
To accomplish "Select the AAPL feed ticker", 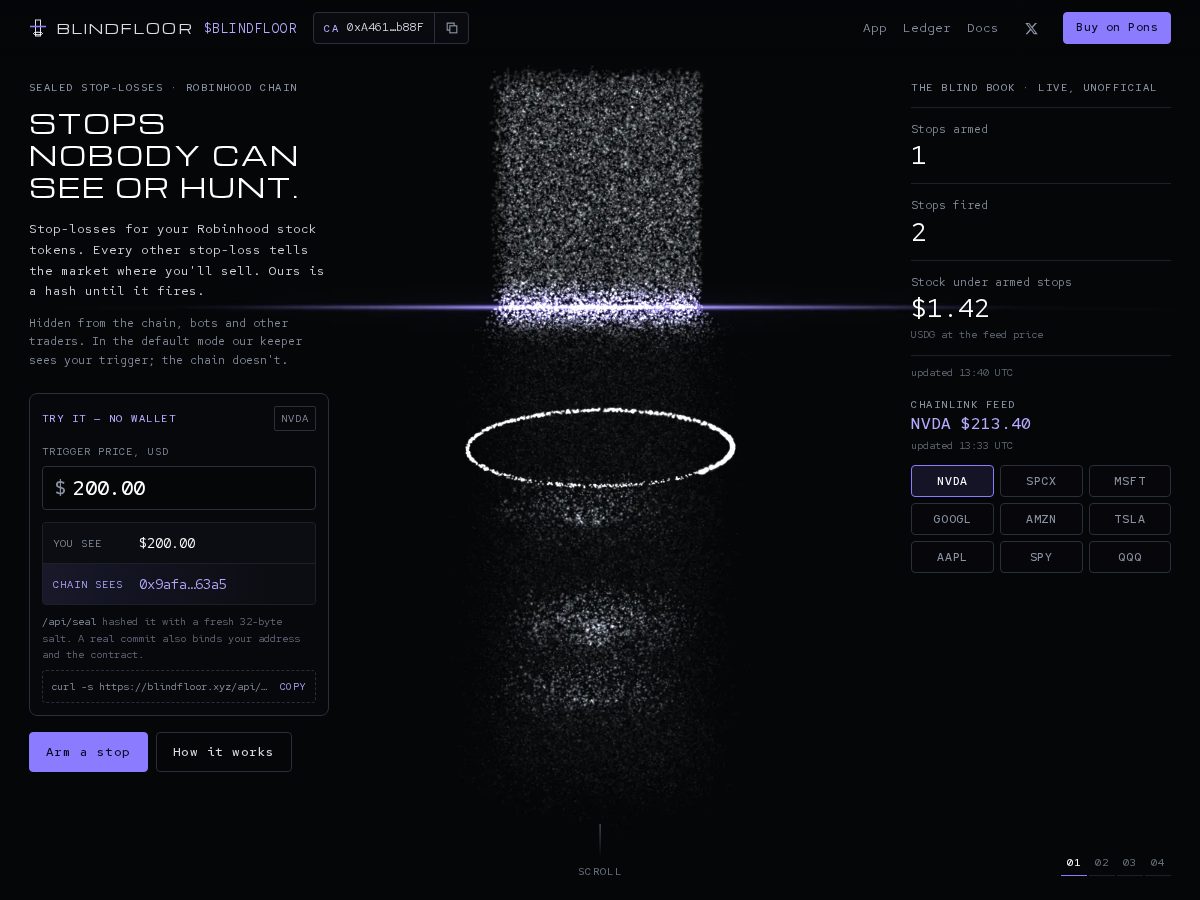I will pyautogui.click(x=952, y=557).
